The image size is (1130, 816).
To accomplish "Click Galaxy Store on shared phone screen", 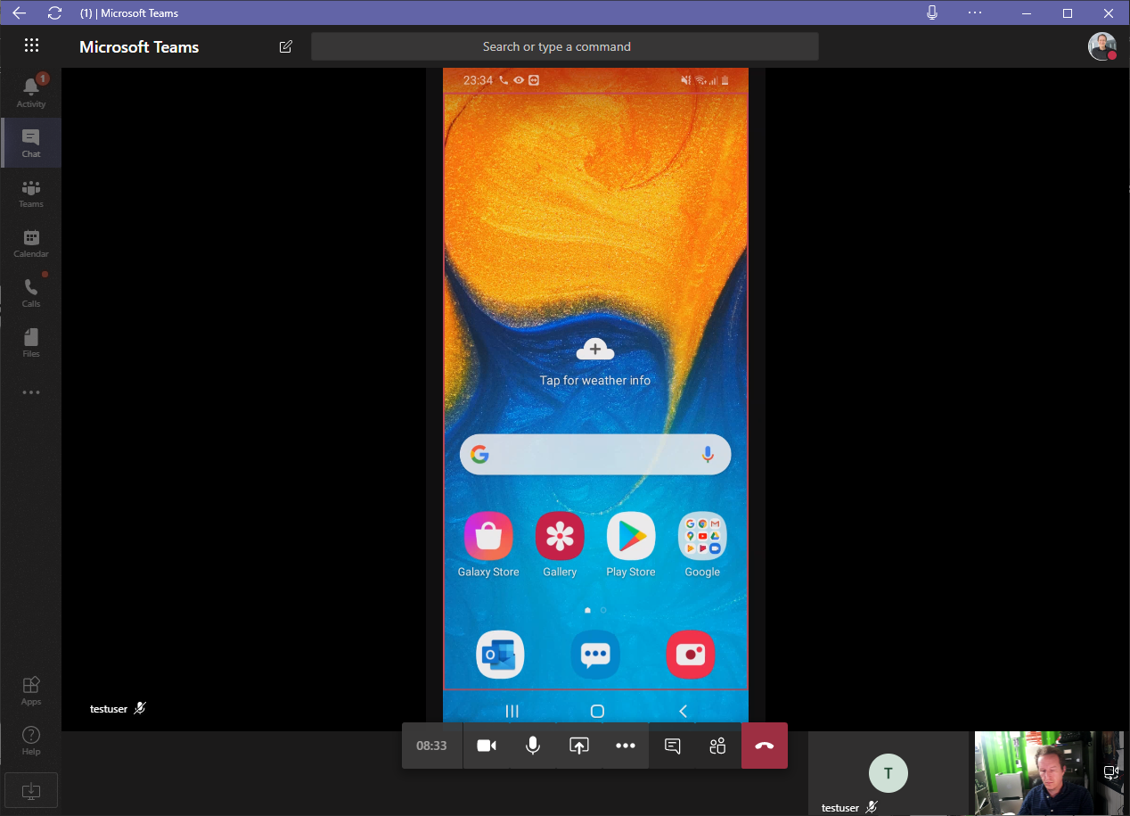I will point(488,545).
